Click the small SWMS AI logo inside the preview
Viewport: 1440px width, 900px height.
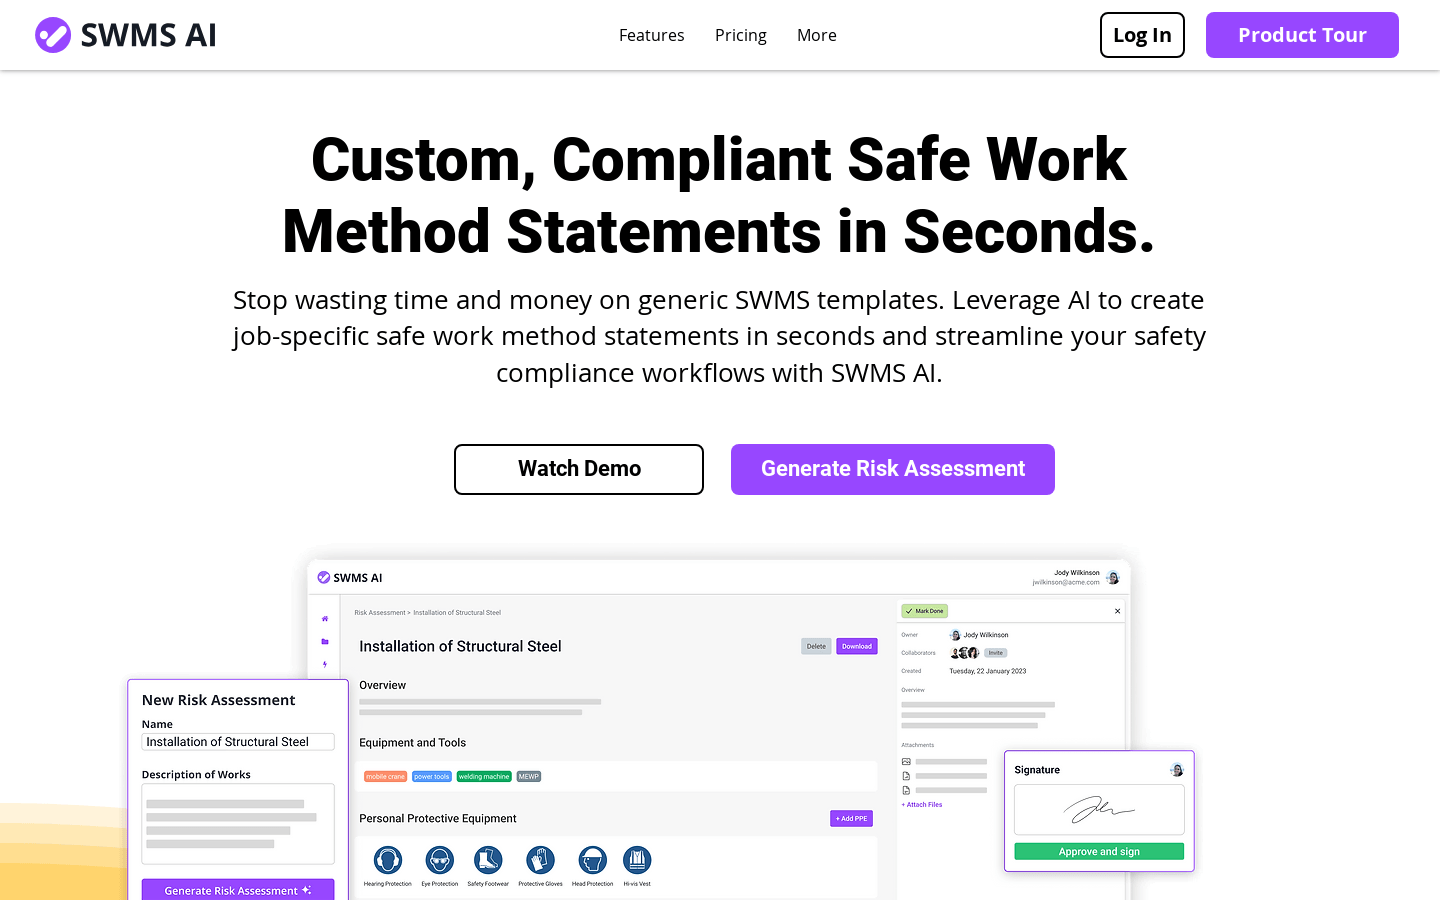click(x=350, y=578)
